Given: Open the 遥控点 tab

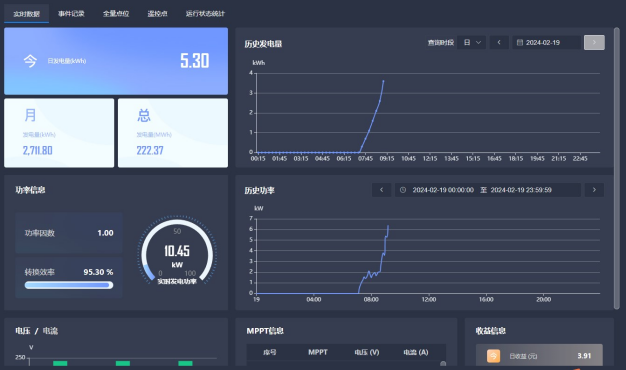Looking at the screenshot, I should [157, 14].
